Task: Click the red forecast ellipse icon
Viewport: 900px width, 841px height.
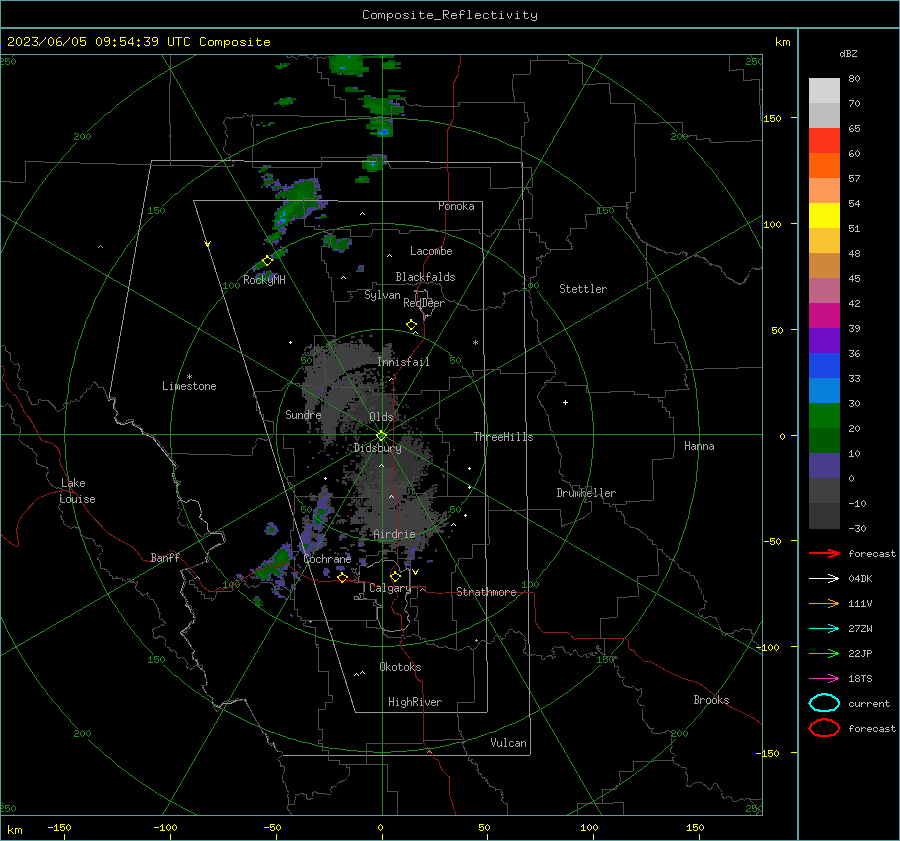Action: (824, 728)
